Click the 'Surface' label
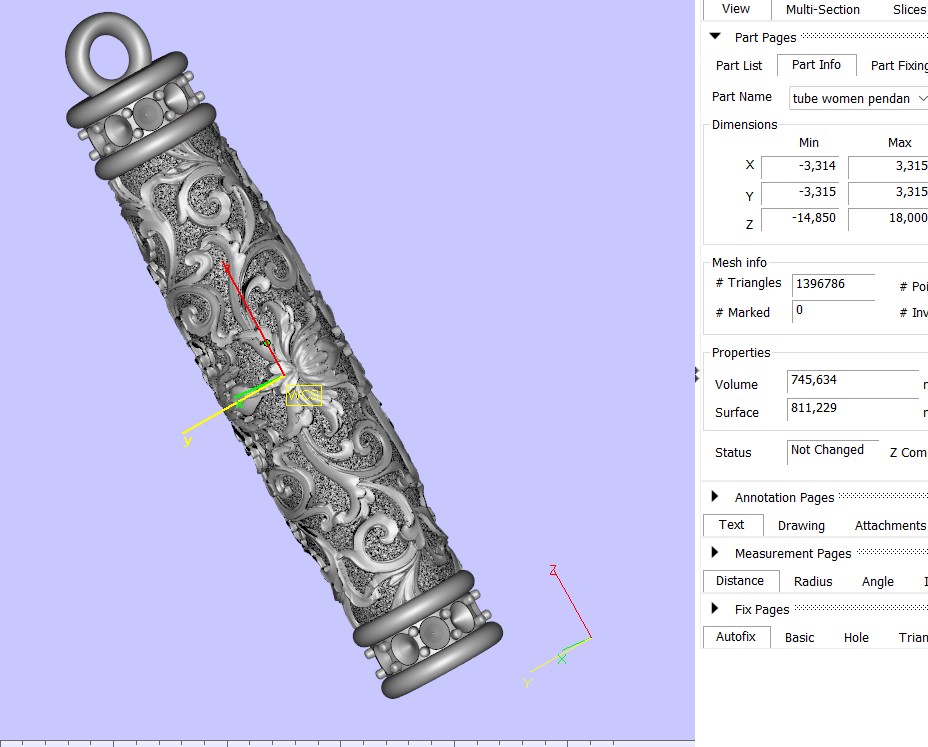928x747 pixels. click(x=737, y=413)
